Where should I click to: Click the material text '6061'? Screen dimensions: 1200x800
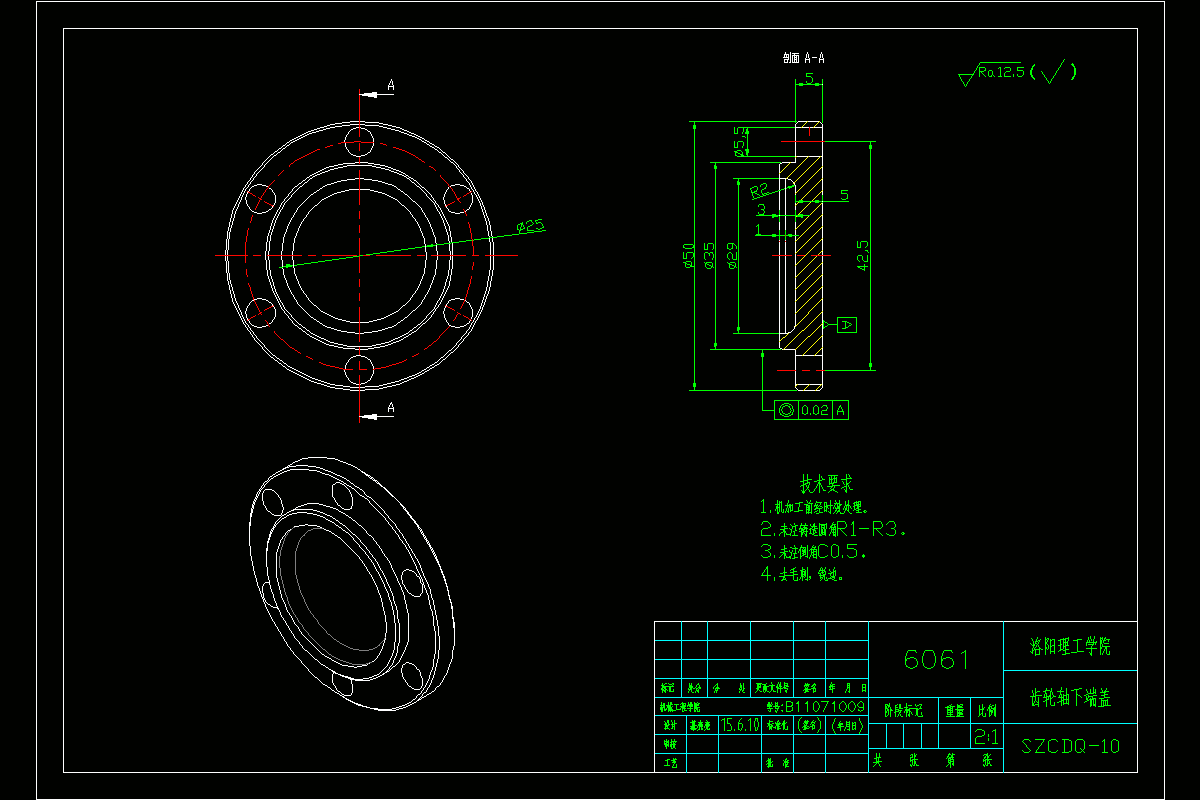(937, 660)
